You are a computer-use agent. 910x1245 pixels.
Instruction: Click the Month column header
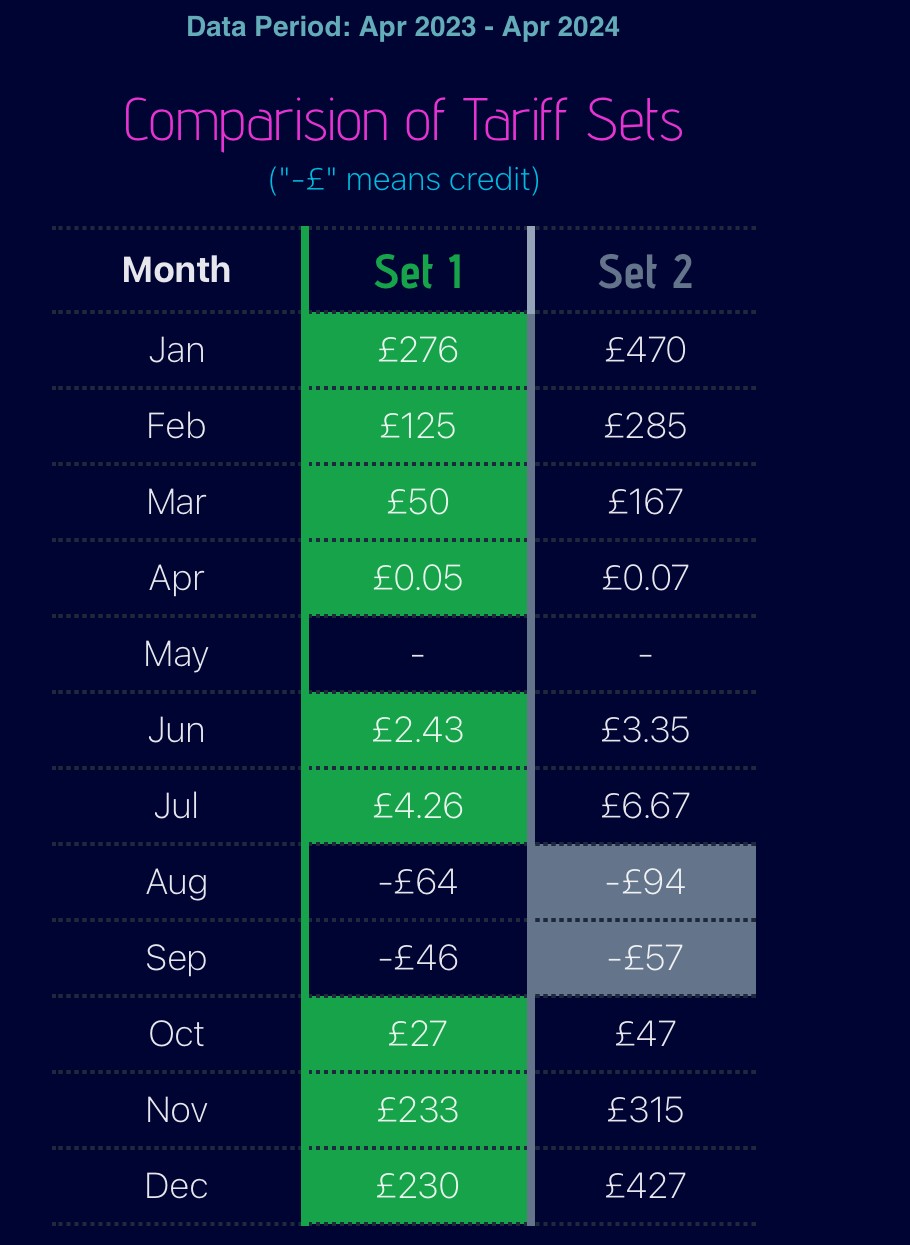[x=176, y=270]
